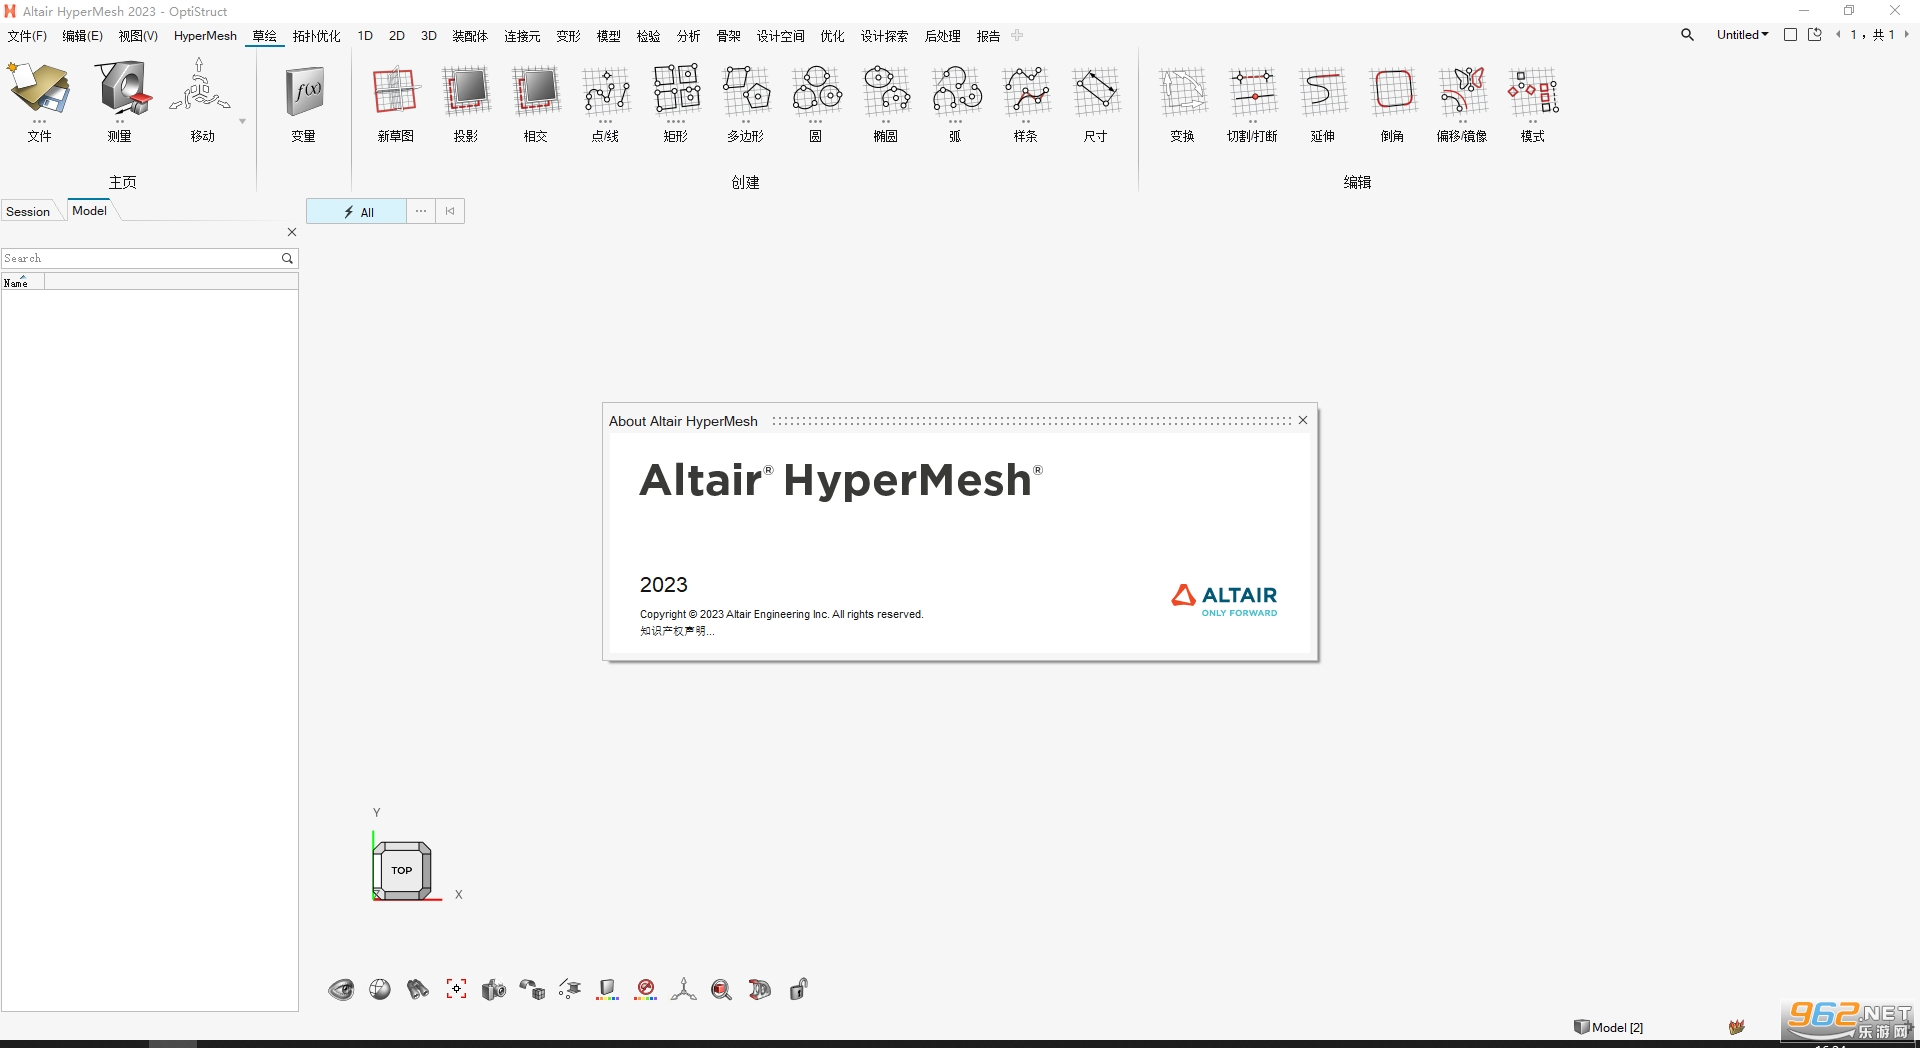
Task: Switch to the 2D ribbon tab
Action: 397,36
